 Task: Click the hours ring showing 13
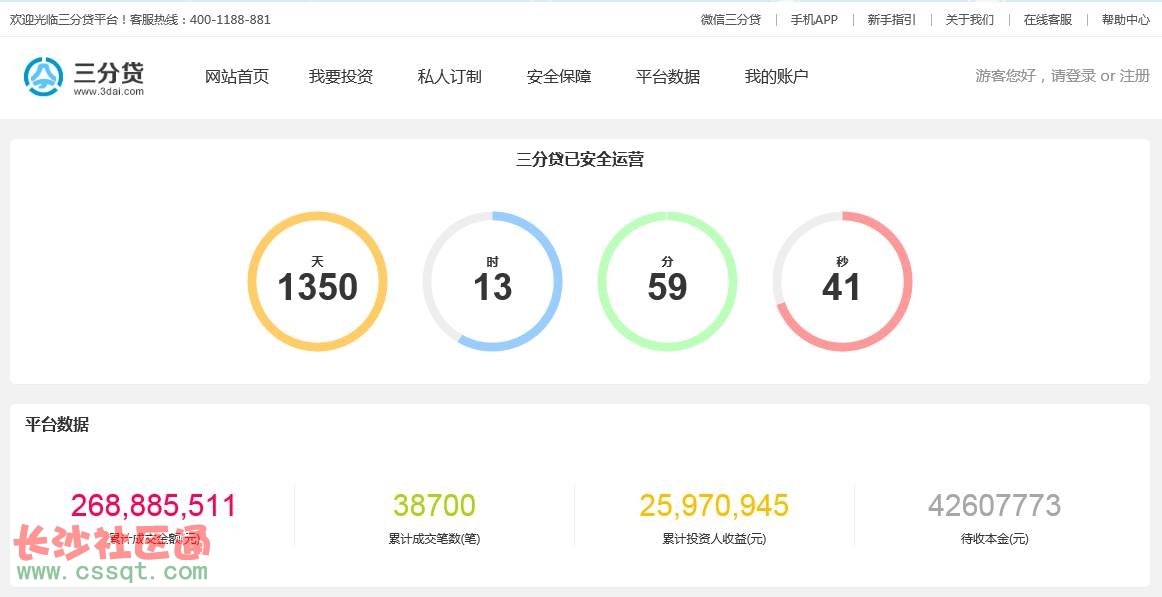492,281
